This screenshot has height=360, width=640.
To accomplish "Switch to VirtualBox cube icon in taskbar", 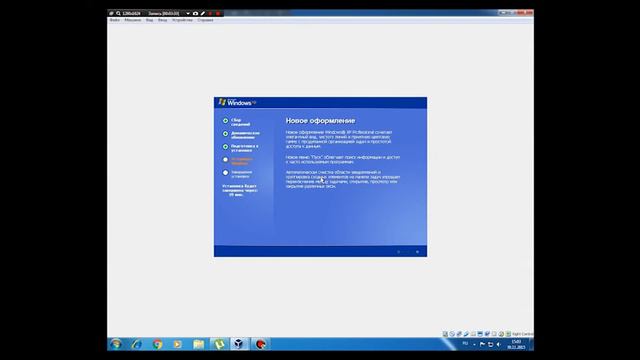I will (x=239, y=344).
